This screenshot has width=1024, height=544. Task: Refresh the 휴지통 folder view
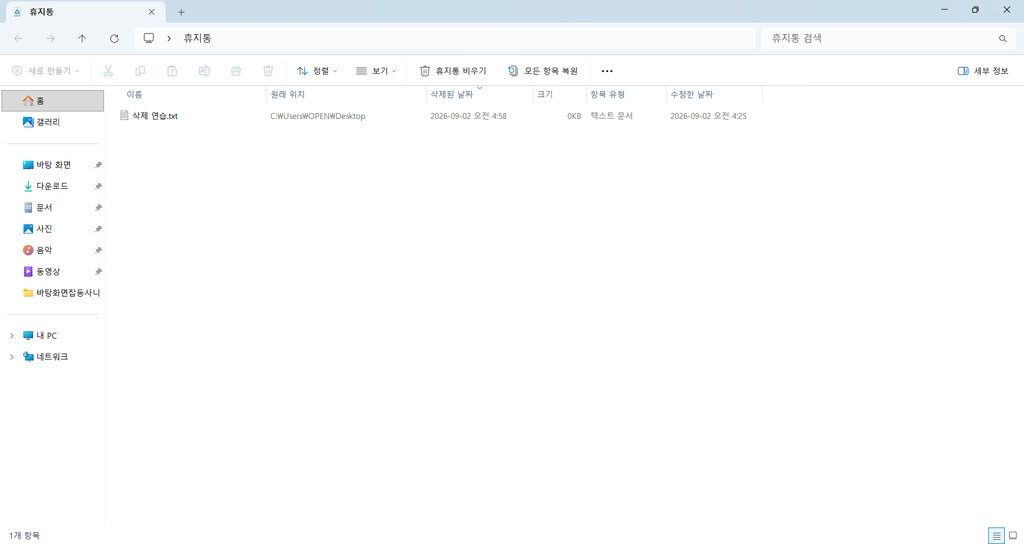114,39
